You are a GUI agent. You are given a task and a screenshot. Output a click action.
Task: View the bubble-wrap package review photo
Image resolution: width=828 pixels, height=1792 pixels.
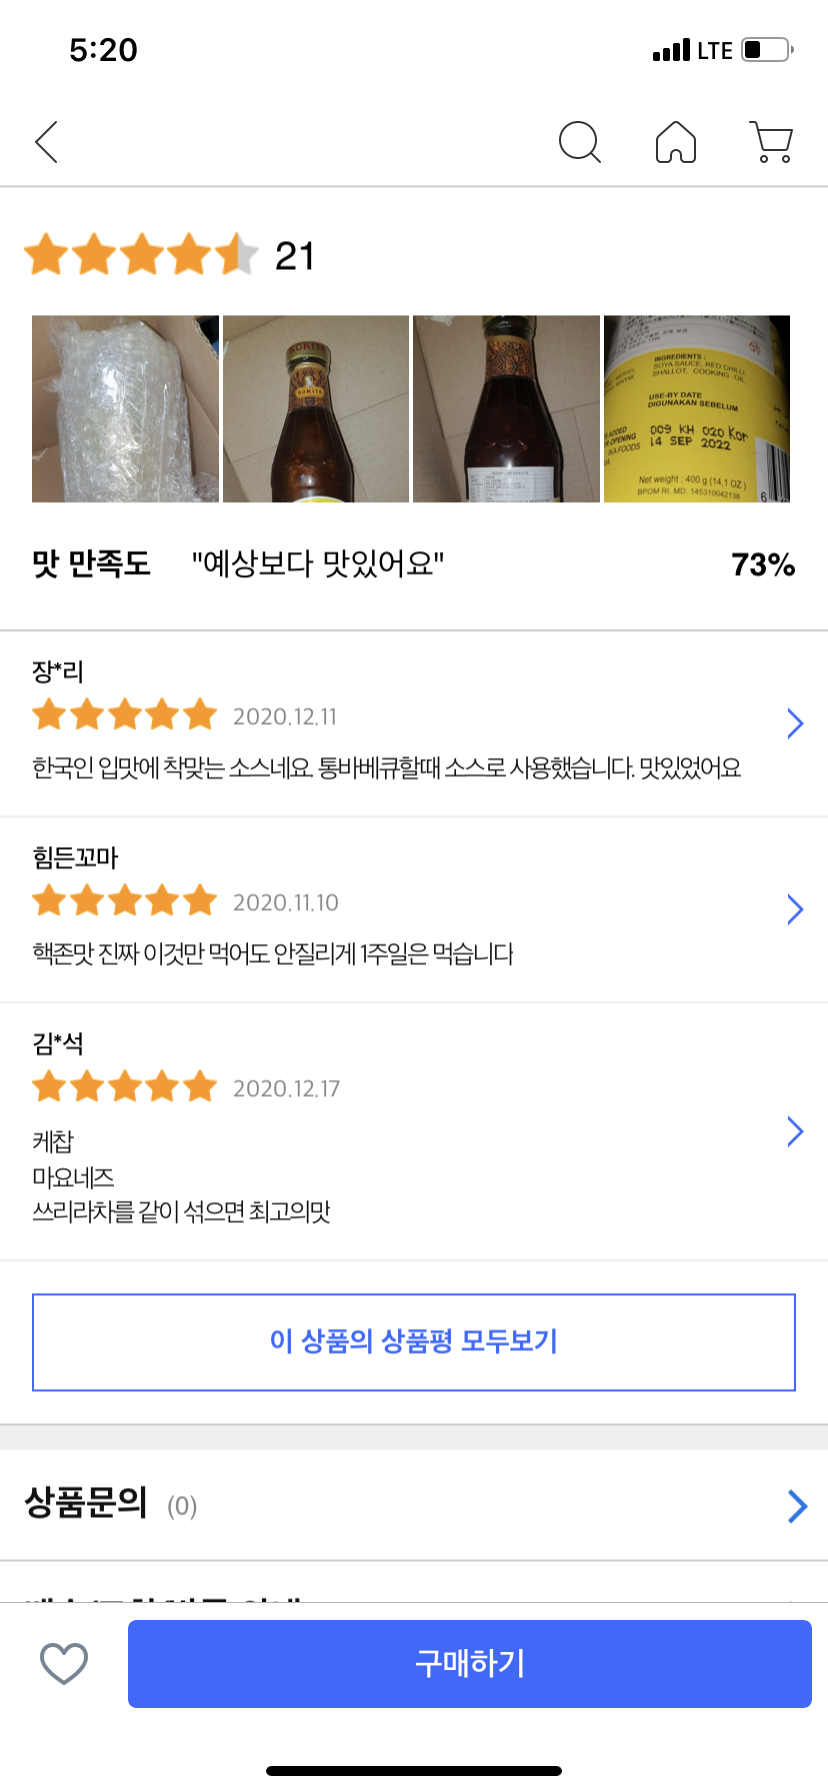125,409
